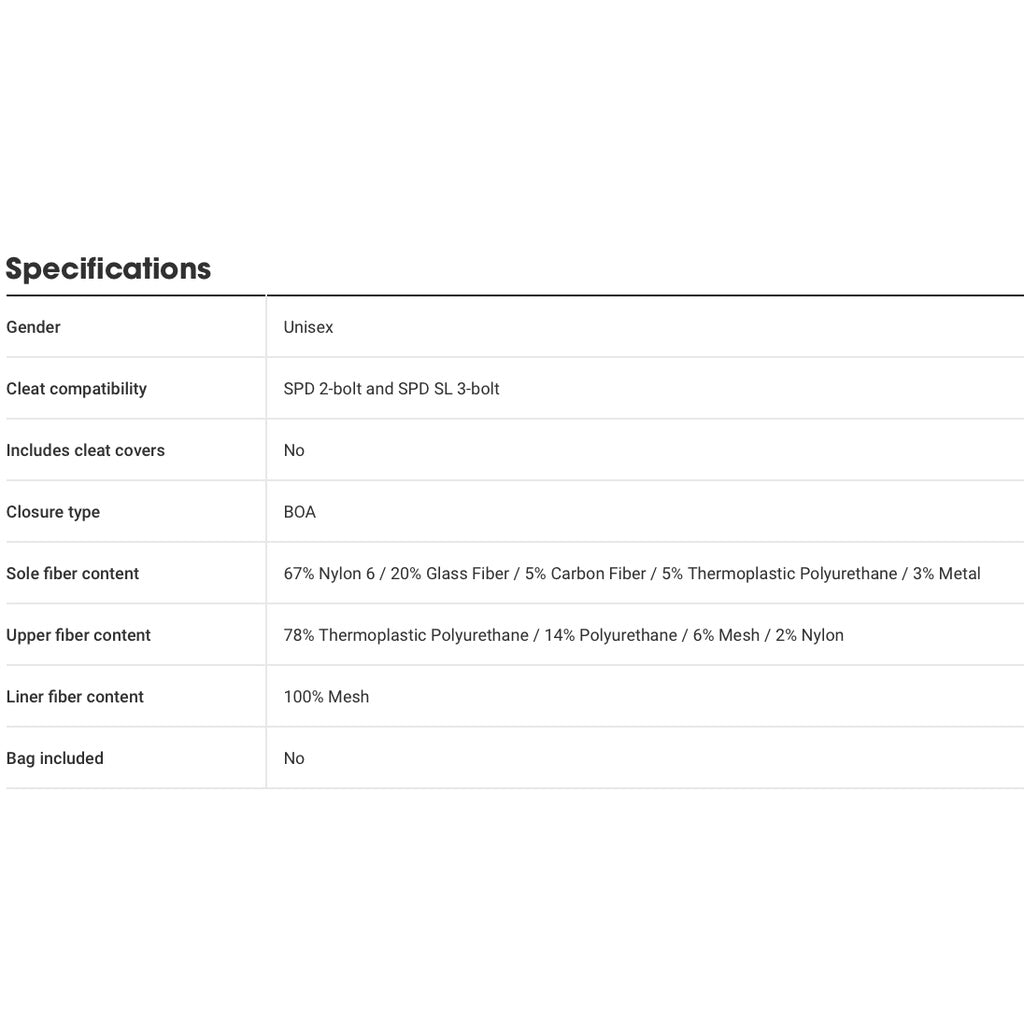The height and width of the screenshot is (1024, 1024).
Task: Select the Gender row label
Action: click(x=33, y=327)
